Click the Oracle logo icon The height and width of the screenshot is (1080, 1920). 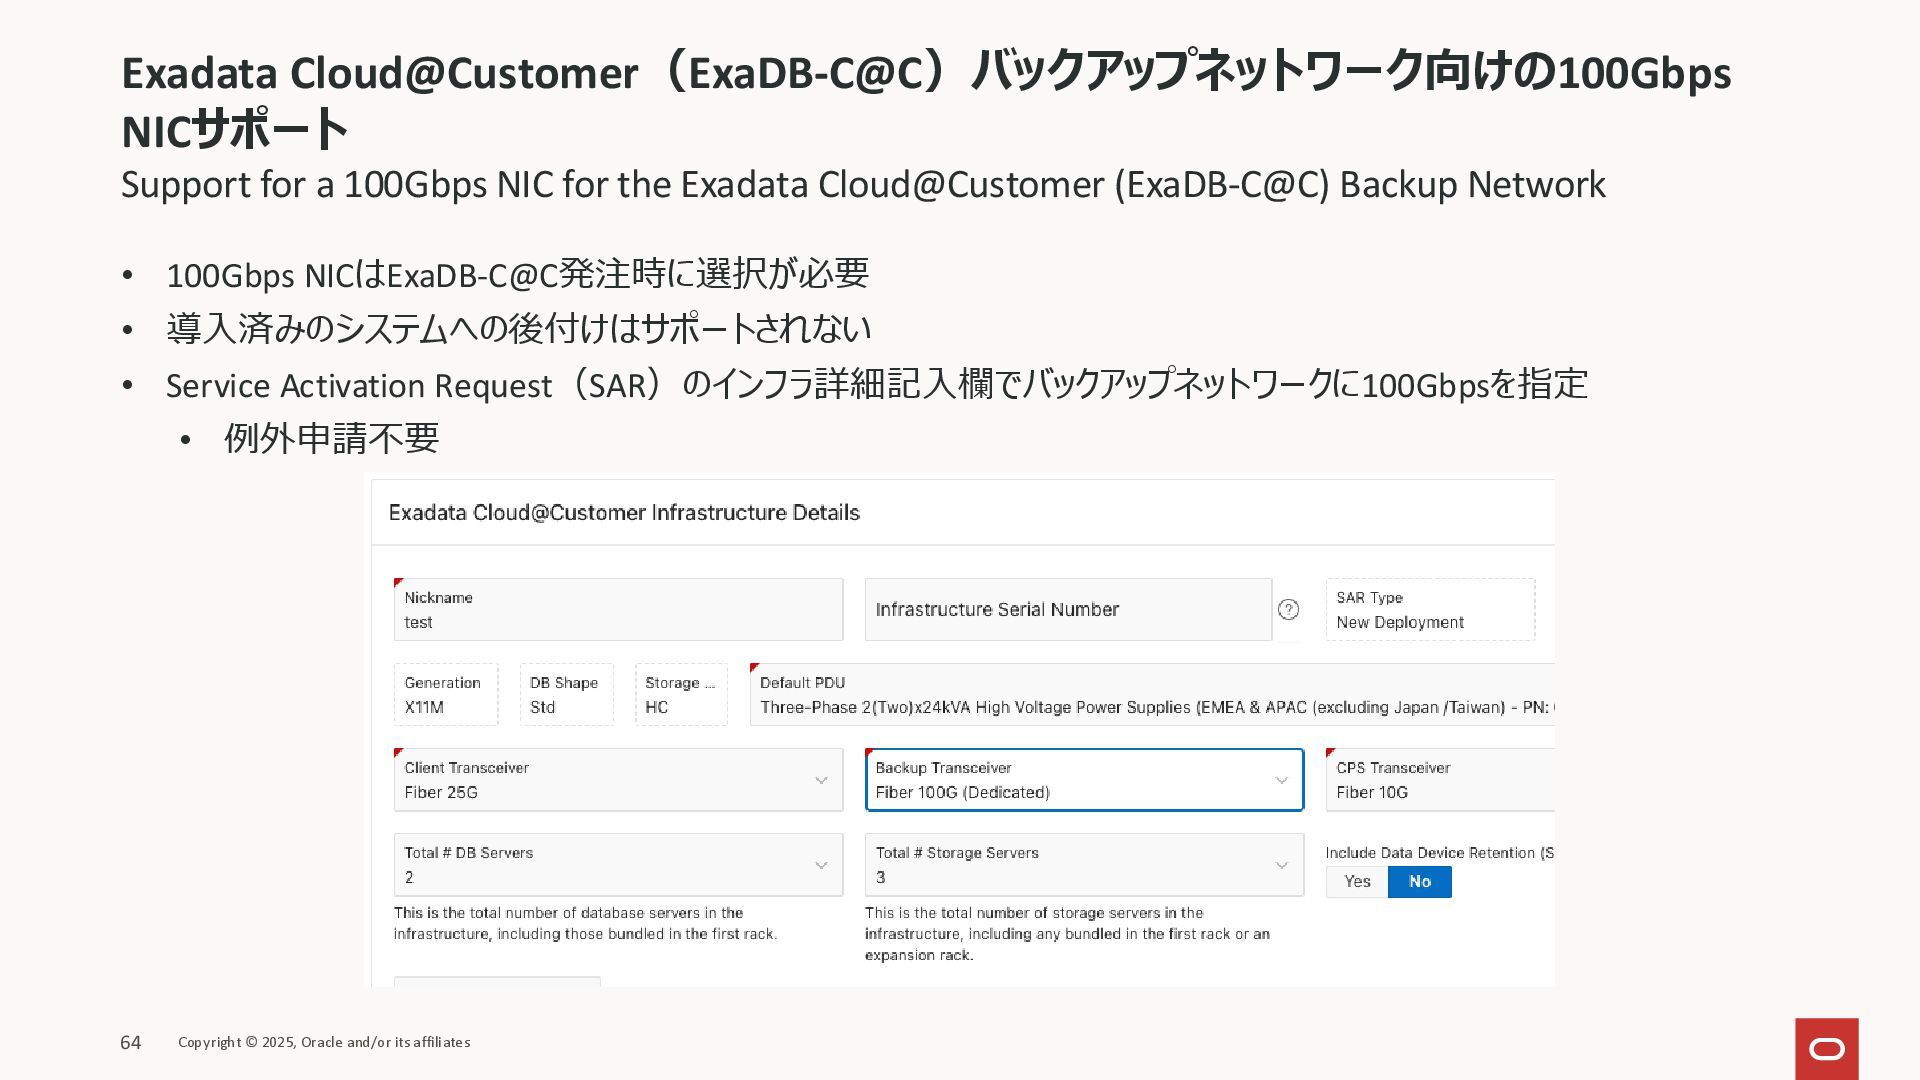coord(1826,1048)
